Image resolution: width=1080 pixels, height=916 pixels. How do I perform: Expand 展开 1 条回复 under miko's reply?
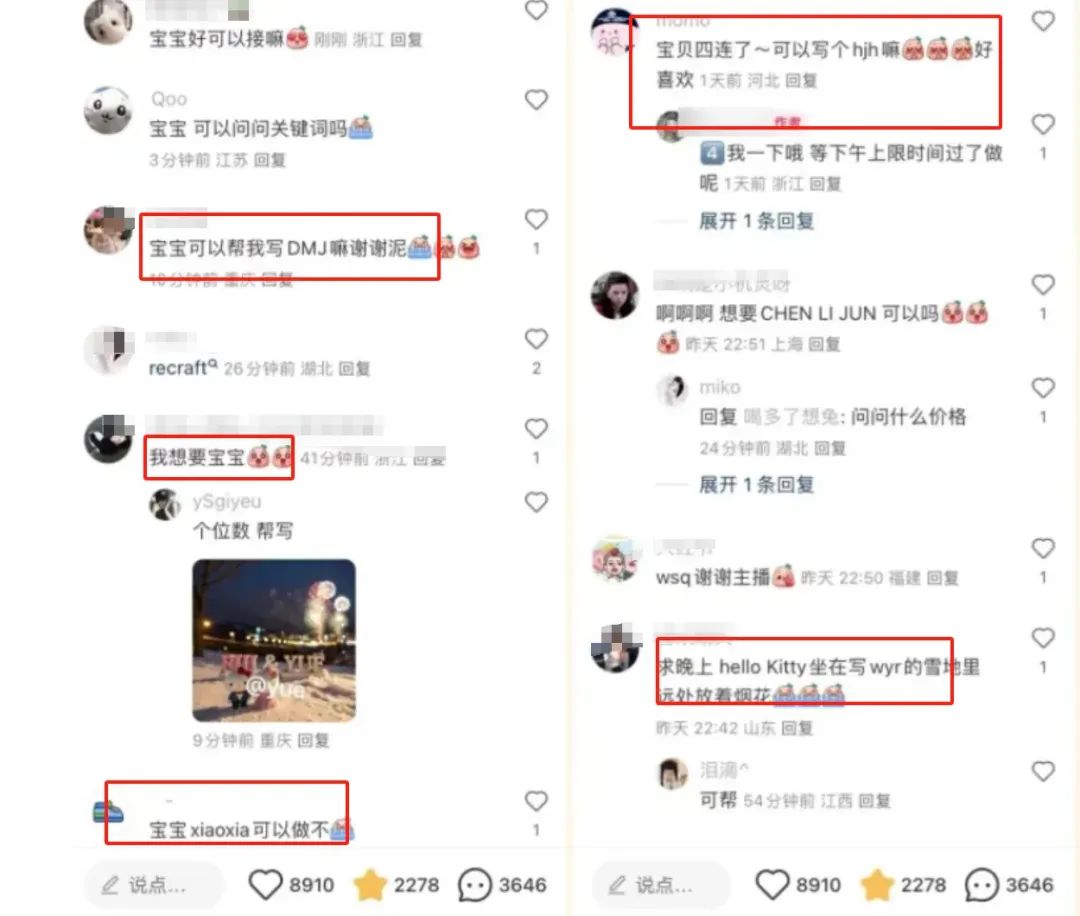(756, 485)
